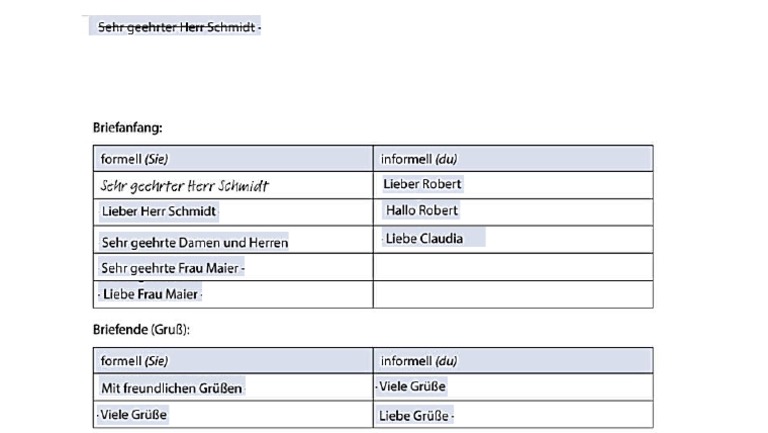Click 'formell (Sie)' header in Briefanfang table
Screen dimensions: 768x433
pyautogui.click(x=134, y=159)
